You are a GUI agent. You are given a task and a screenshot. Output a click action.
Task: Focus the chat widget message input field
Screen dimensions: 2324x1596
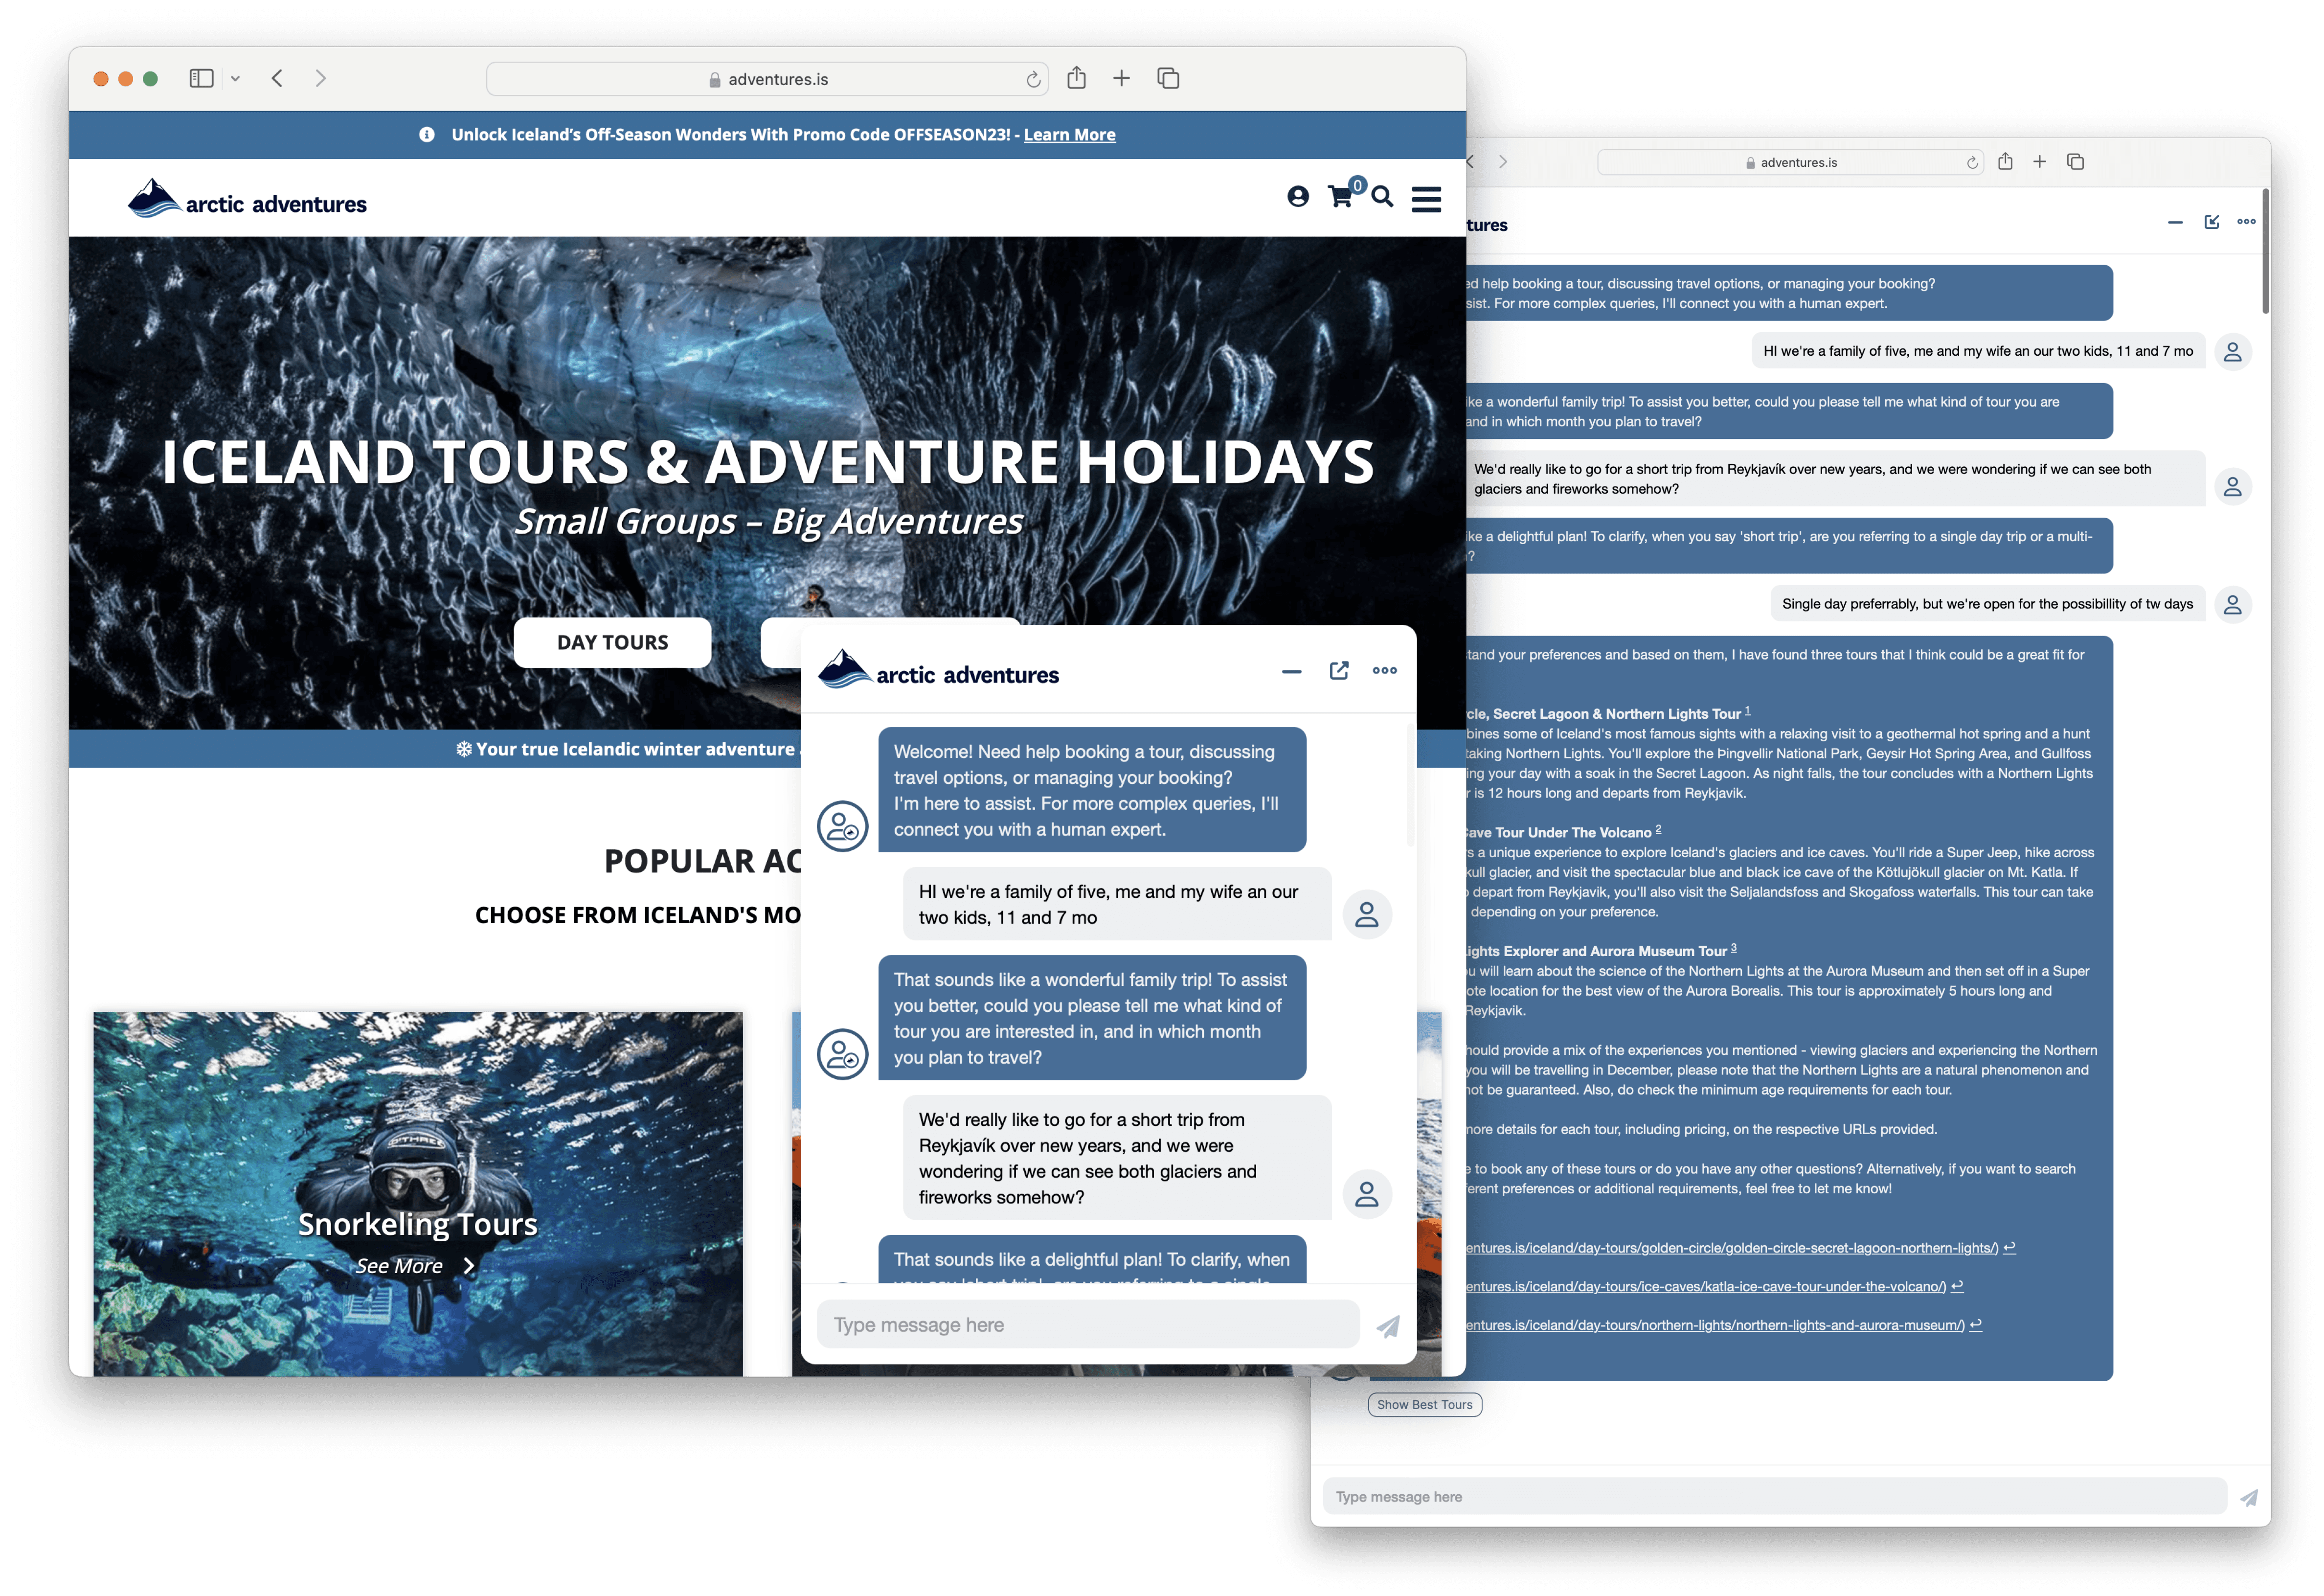(1087, 1325)
